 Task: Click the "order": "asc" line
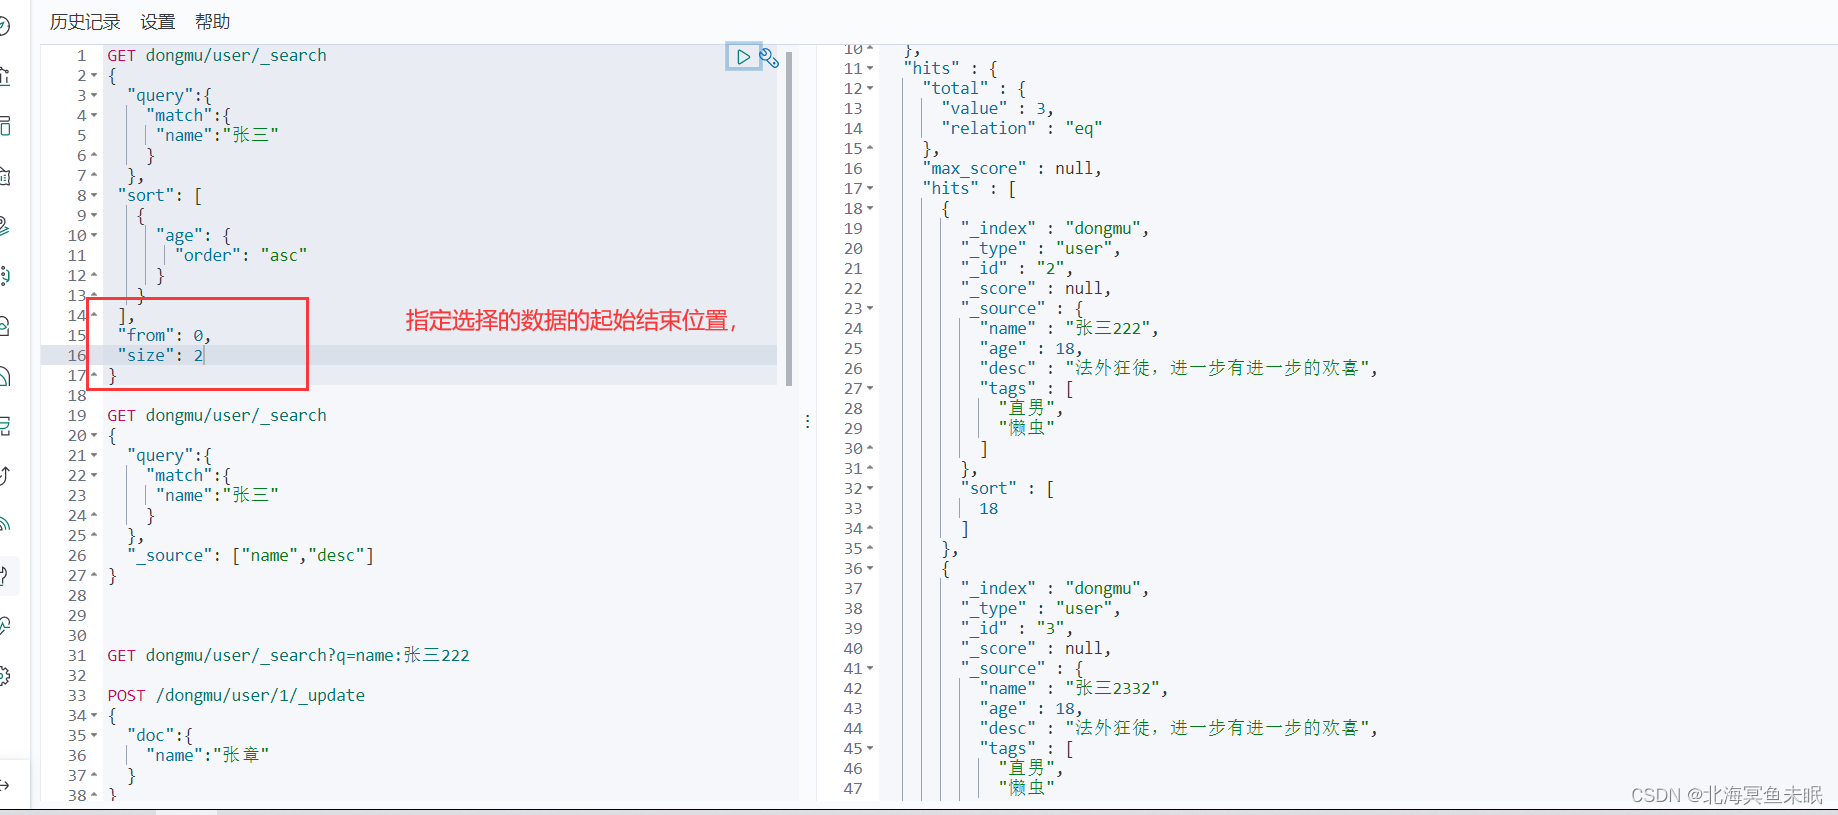241,256
